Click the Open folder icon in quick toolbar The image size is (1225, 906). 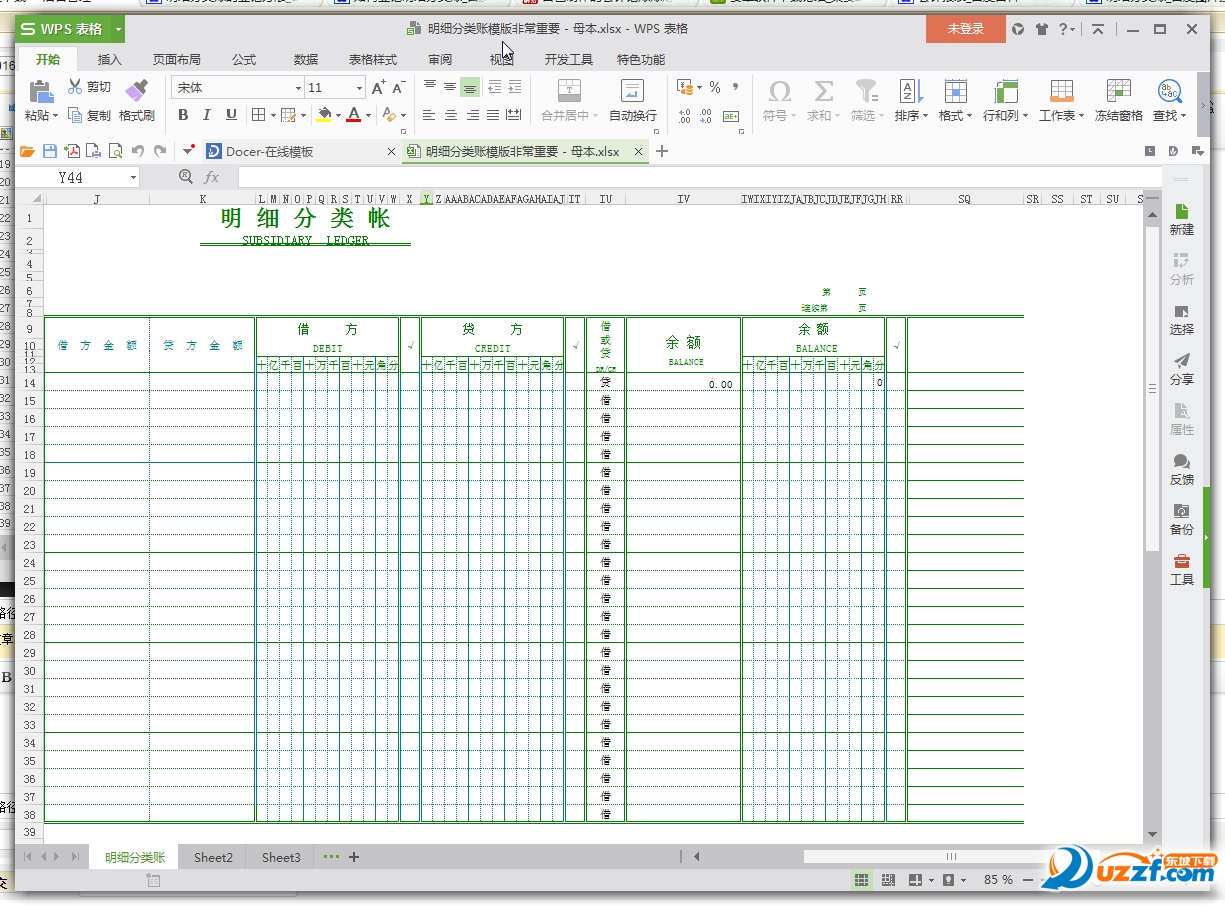27,151
